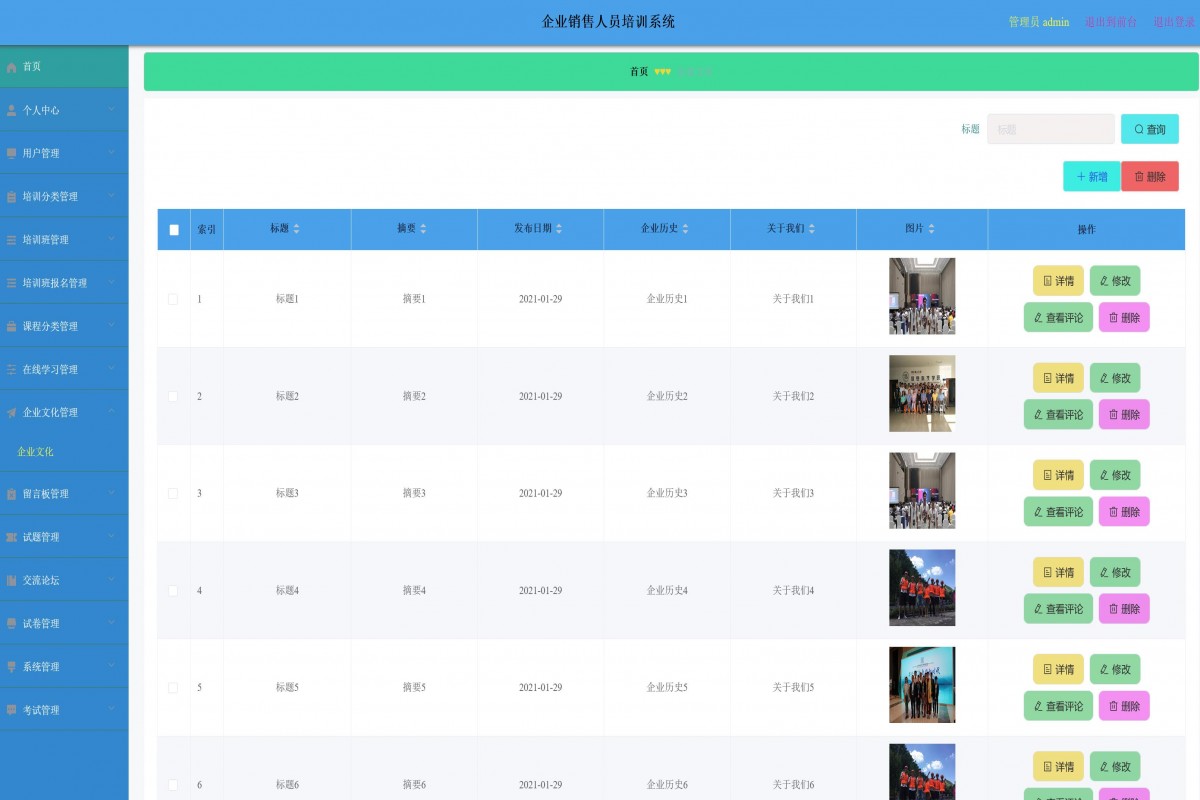Click the 新增 button

(x=1091, y=177)
